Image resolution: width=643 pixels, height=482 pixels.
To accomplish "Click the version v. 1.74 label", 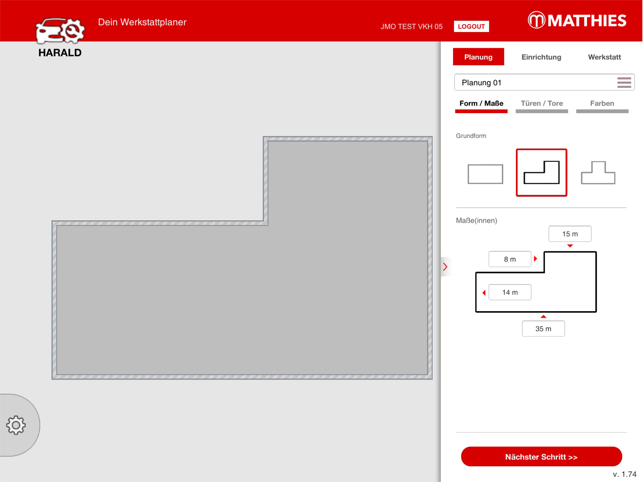I will pos(625,474).
